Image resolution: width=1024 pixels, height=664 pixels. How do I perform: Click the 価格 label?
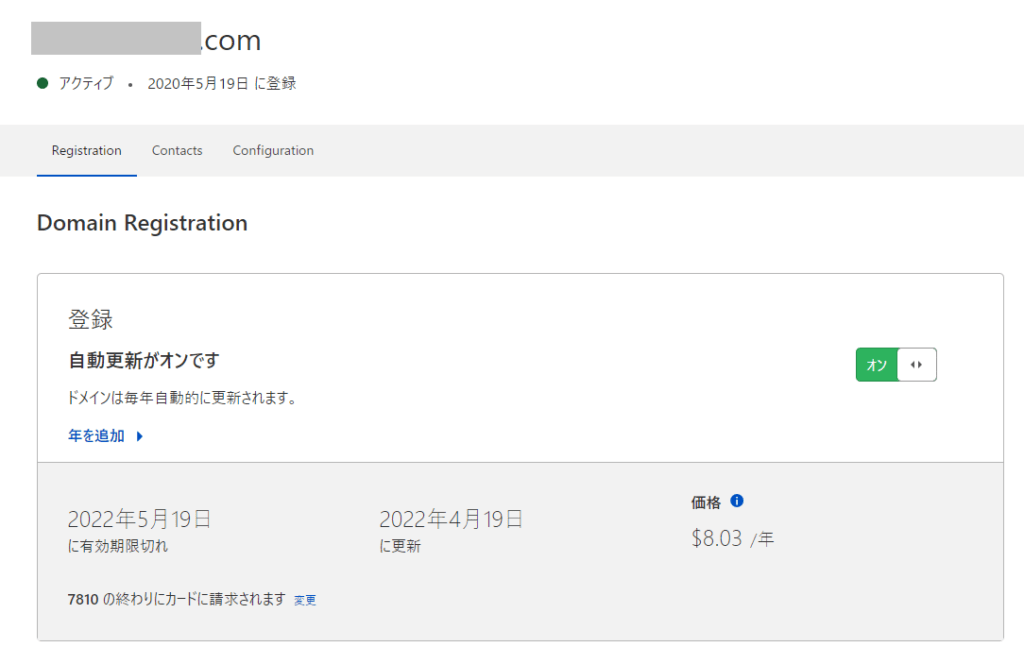705,502
